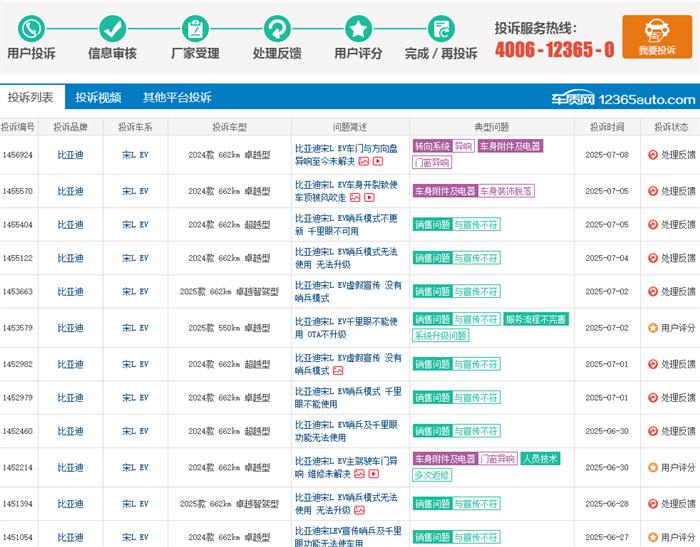Open complaint 比亚迪宋L EV哨兵及千里眼功能无法使用
Viewport: 700px width, 547px height.
346,431
